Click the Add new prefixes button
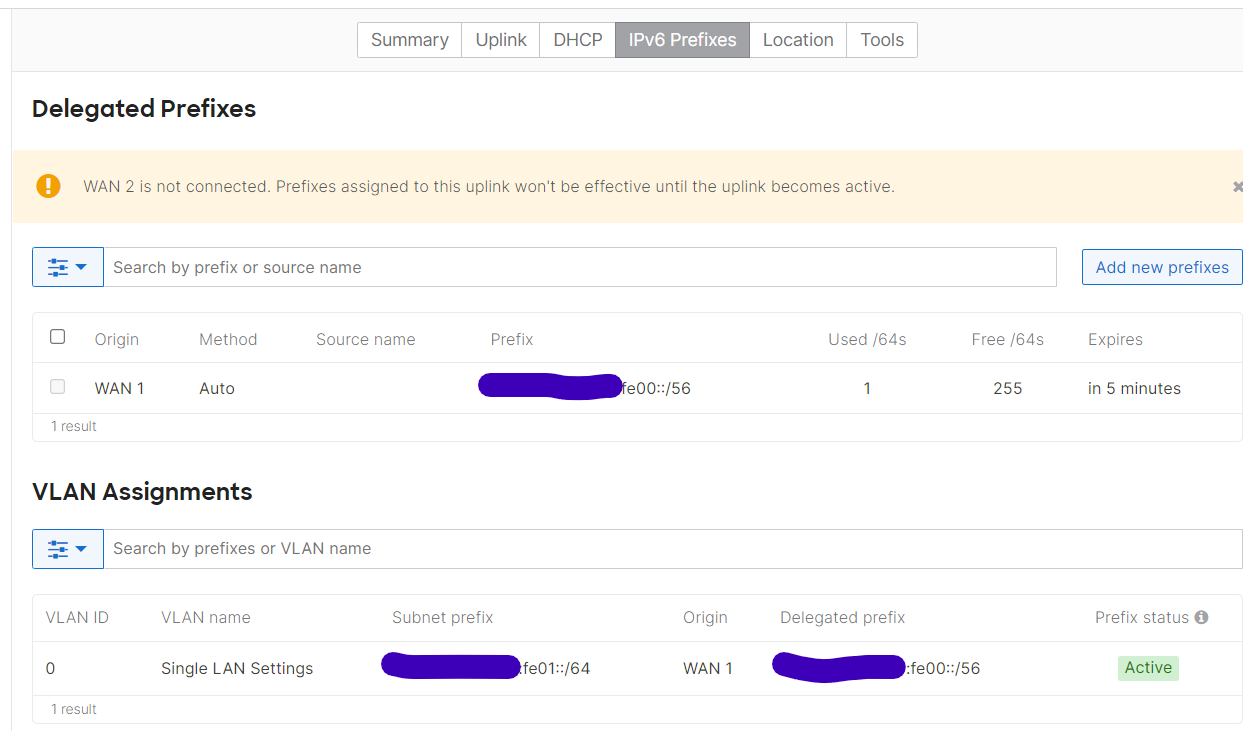 click(x=1162, y=267)
